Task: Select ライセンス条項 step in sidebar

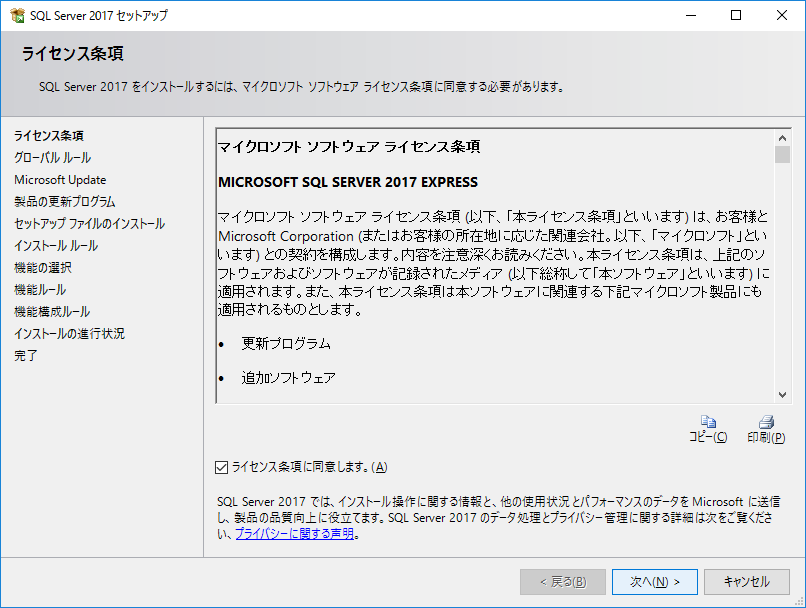Action: (49, 136)
